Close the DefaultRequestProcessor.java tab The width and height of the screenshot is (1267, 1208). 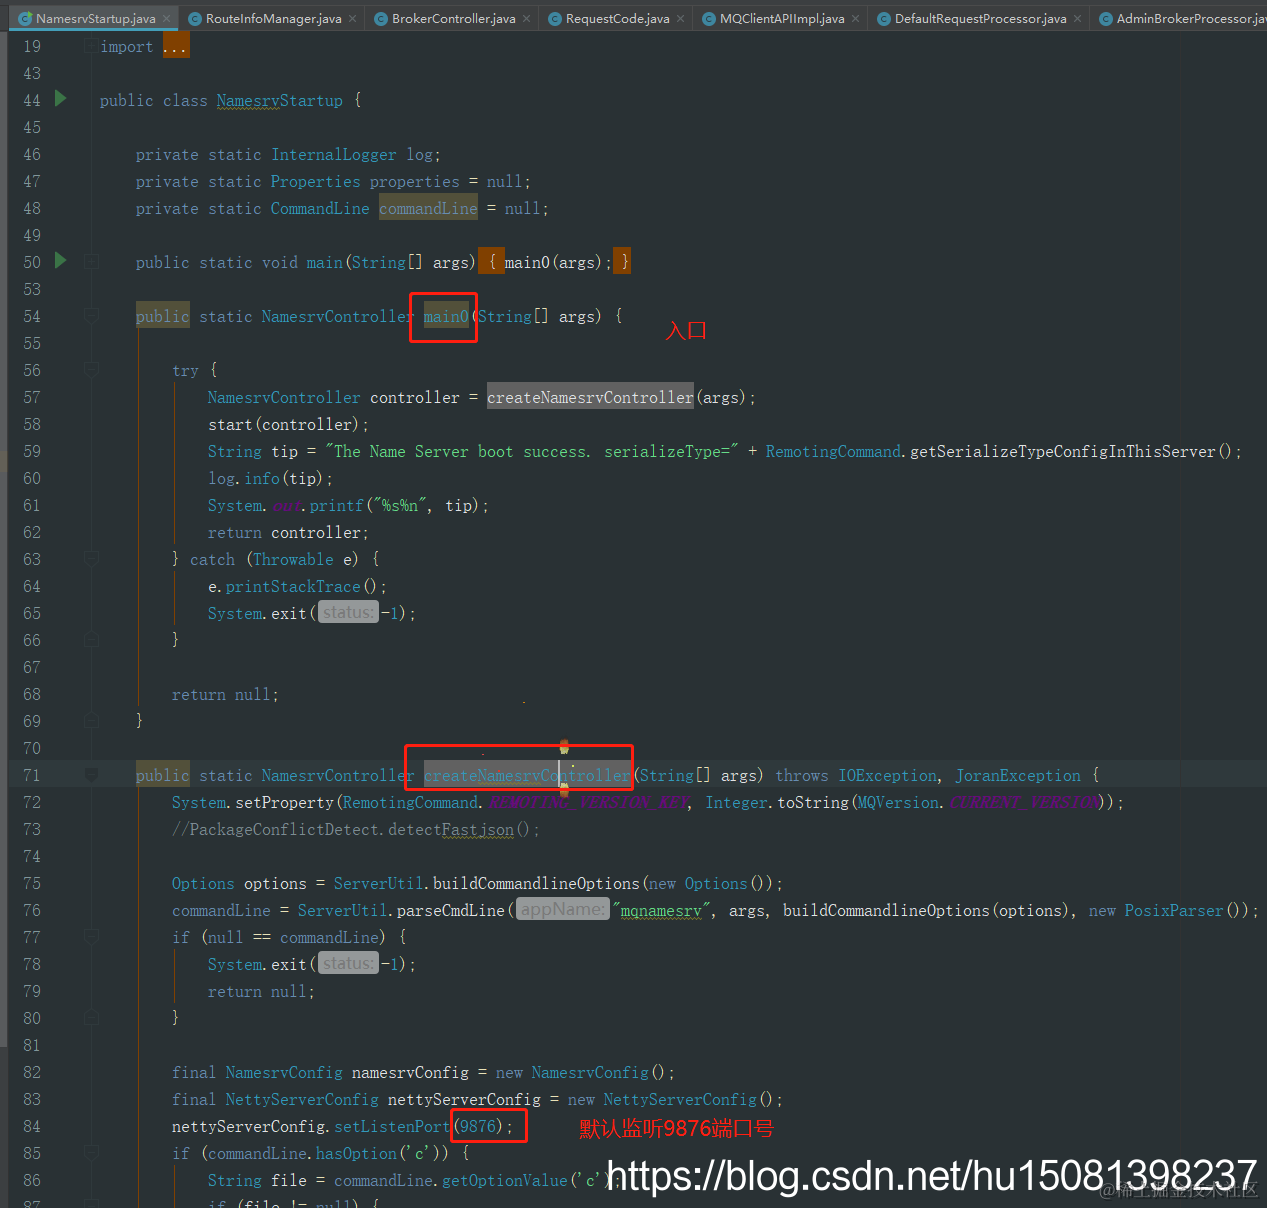[x=1077, y=18]
